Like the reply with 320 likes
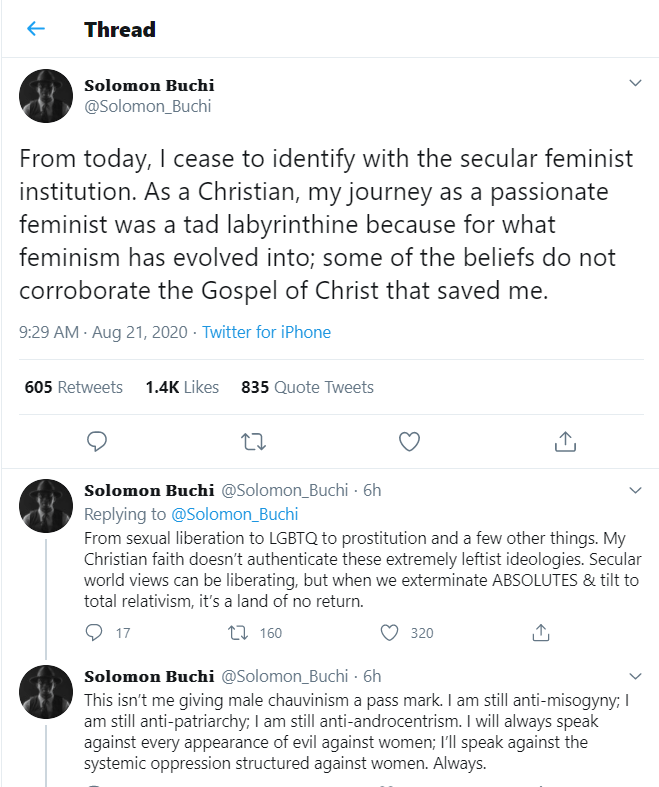Screen dimensions: 659x787 [390, 632]
